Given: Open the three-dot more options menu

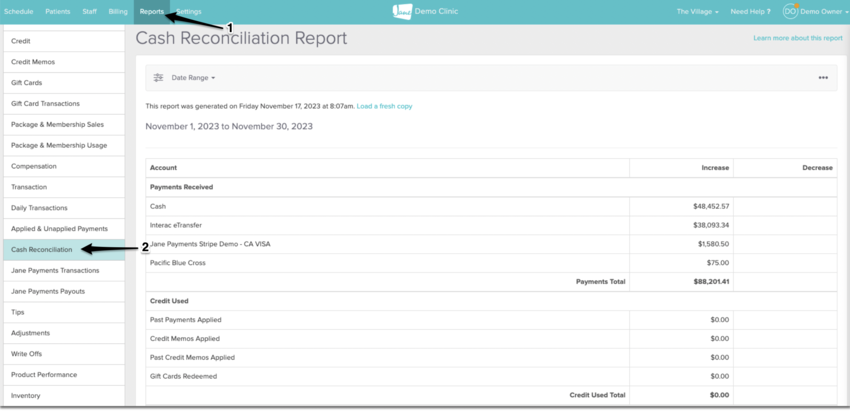Looking at the screenshot, I should tap(823, 77).
